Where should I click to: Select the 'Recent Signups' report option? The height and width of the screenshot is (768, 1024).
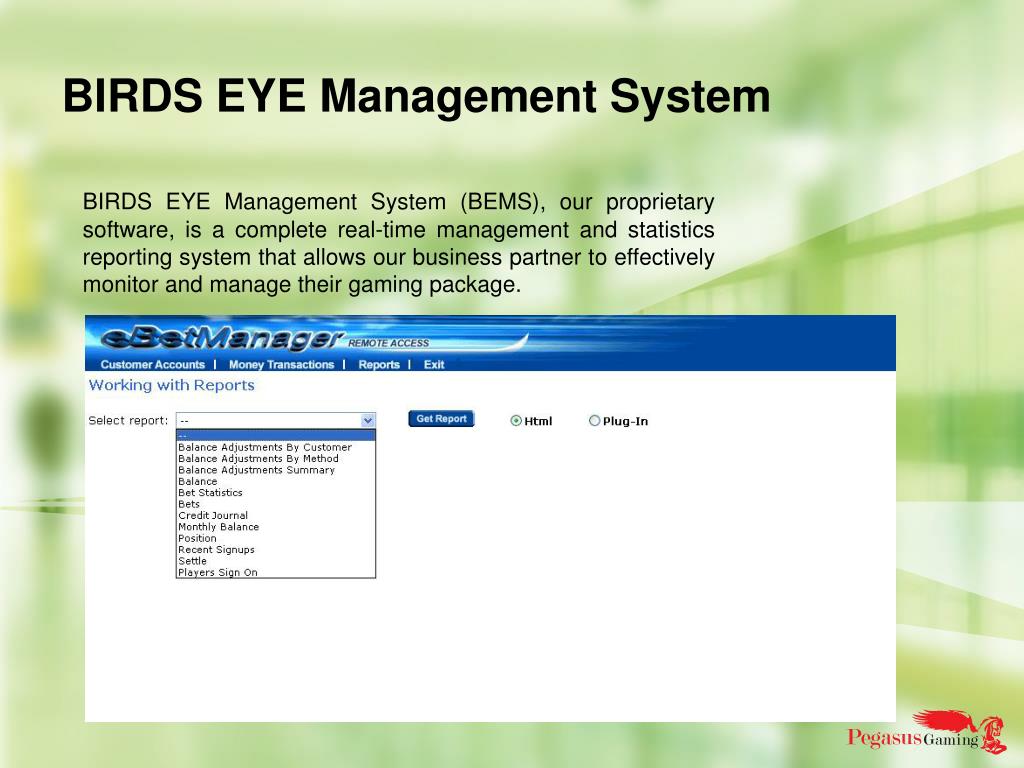point(276,550)
